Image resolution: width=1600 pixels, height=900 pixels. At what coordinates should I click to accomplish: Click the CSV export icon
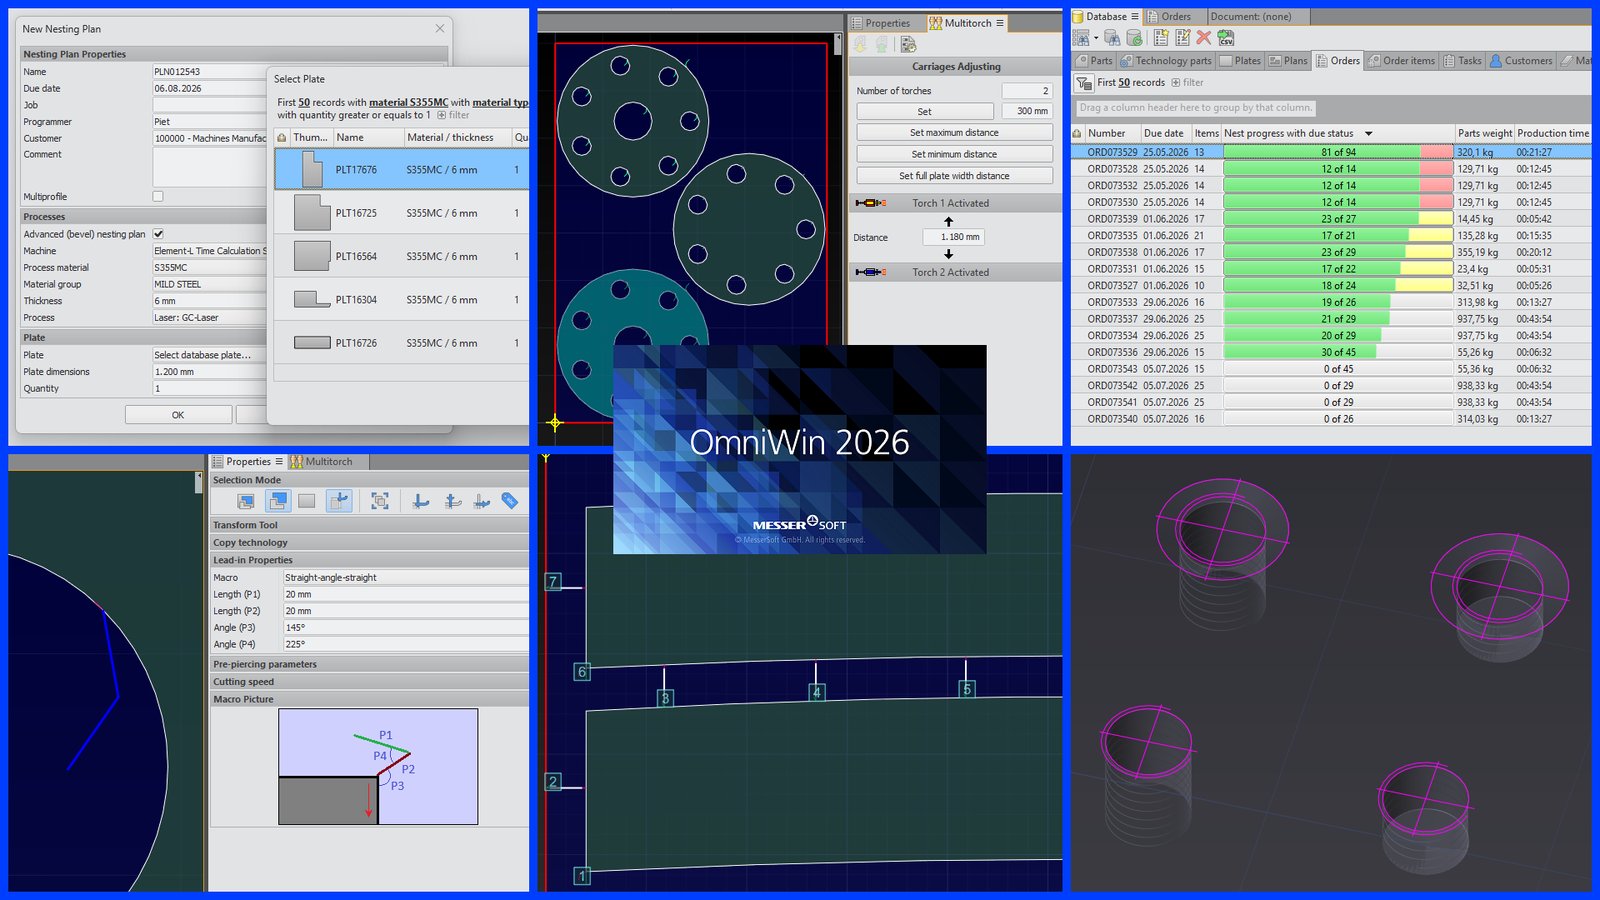tap(1226, 38)
